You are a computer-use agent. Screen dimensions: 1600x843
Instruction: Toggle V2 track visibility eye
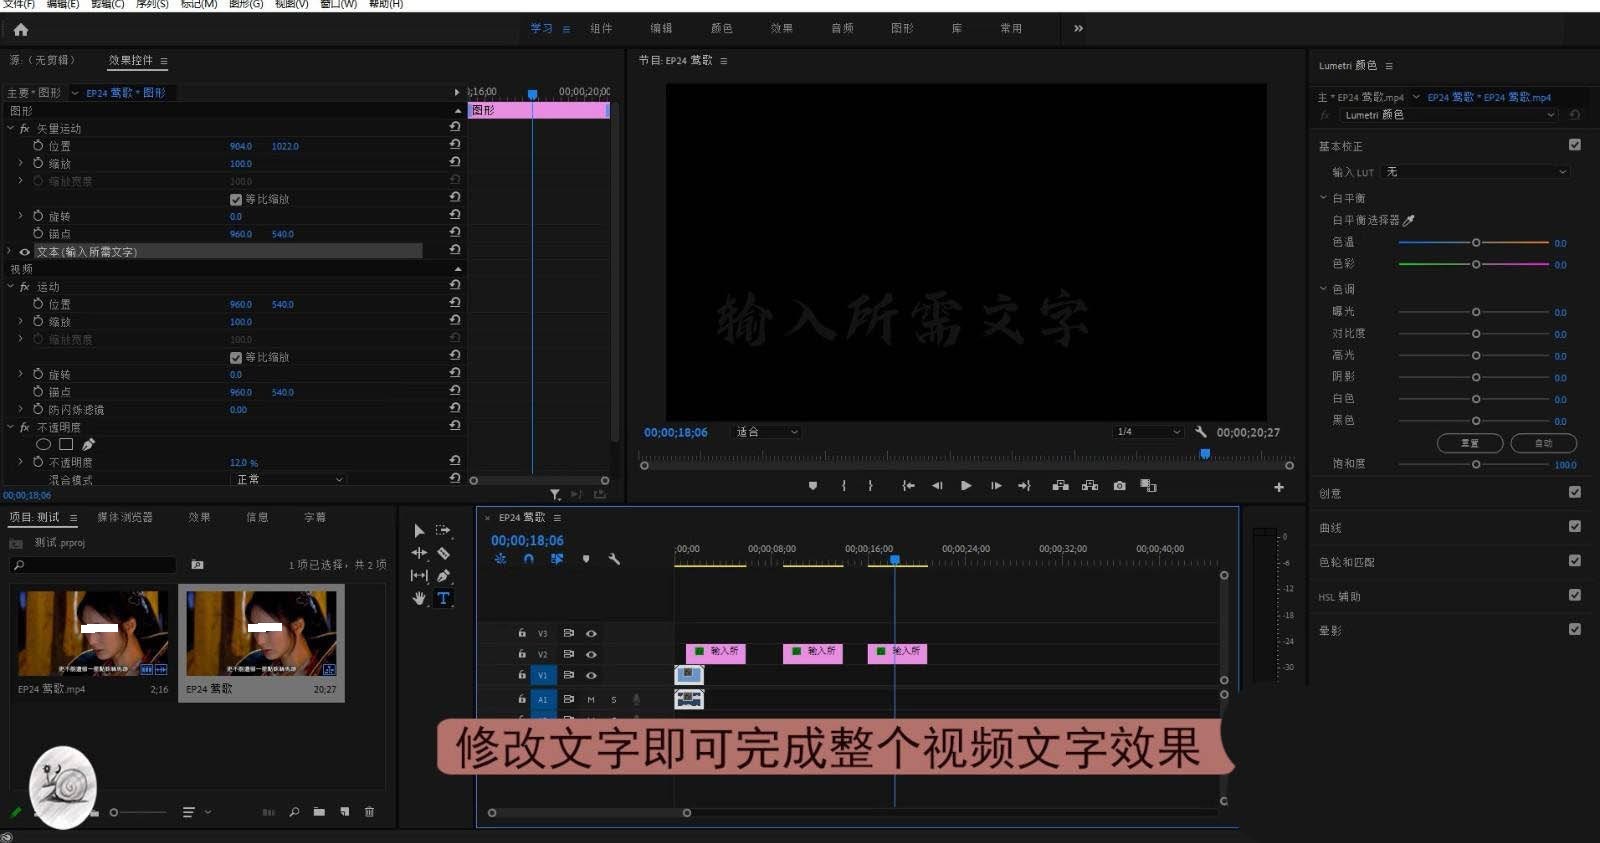tap(591, 654)
